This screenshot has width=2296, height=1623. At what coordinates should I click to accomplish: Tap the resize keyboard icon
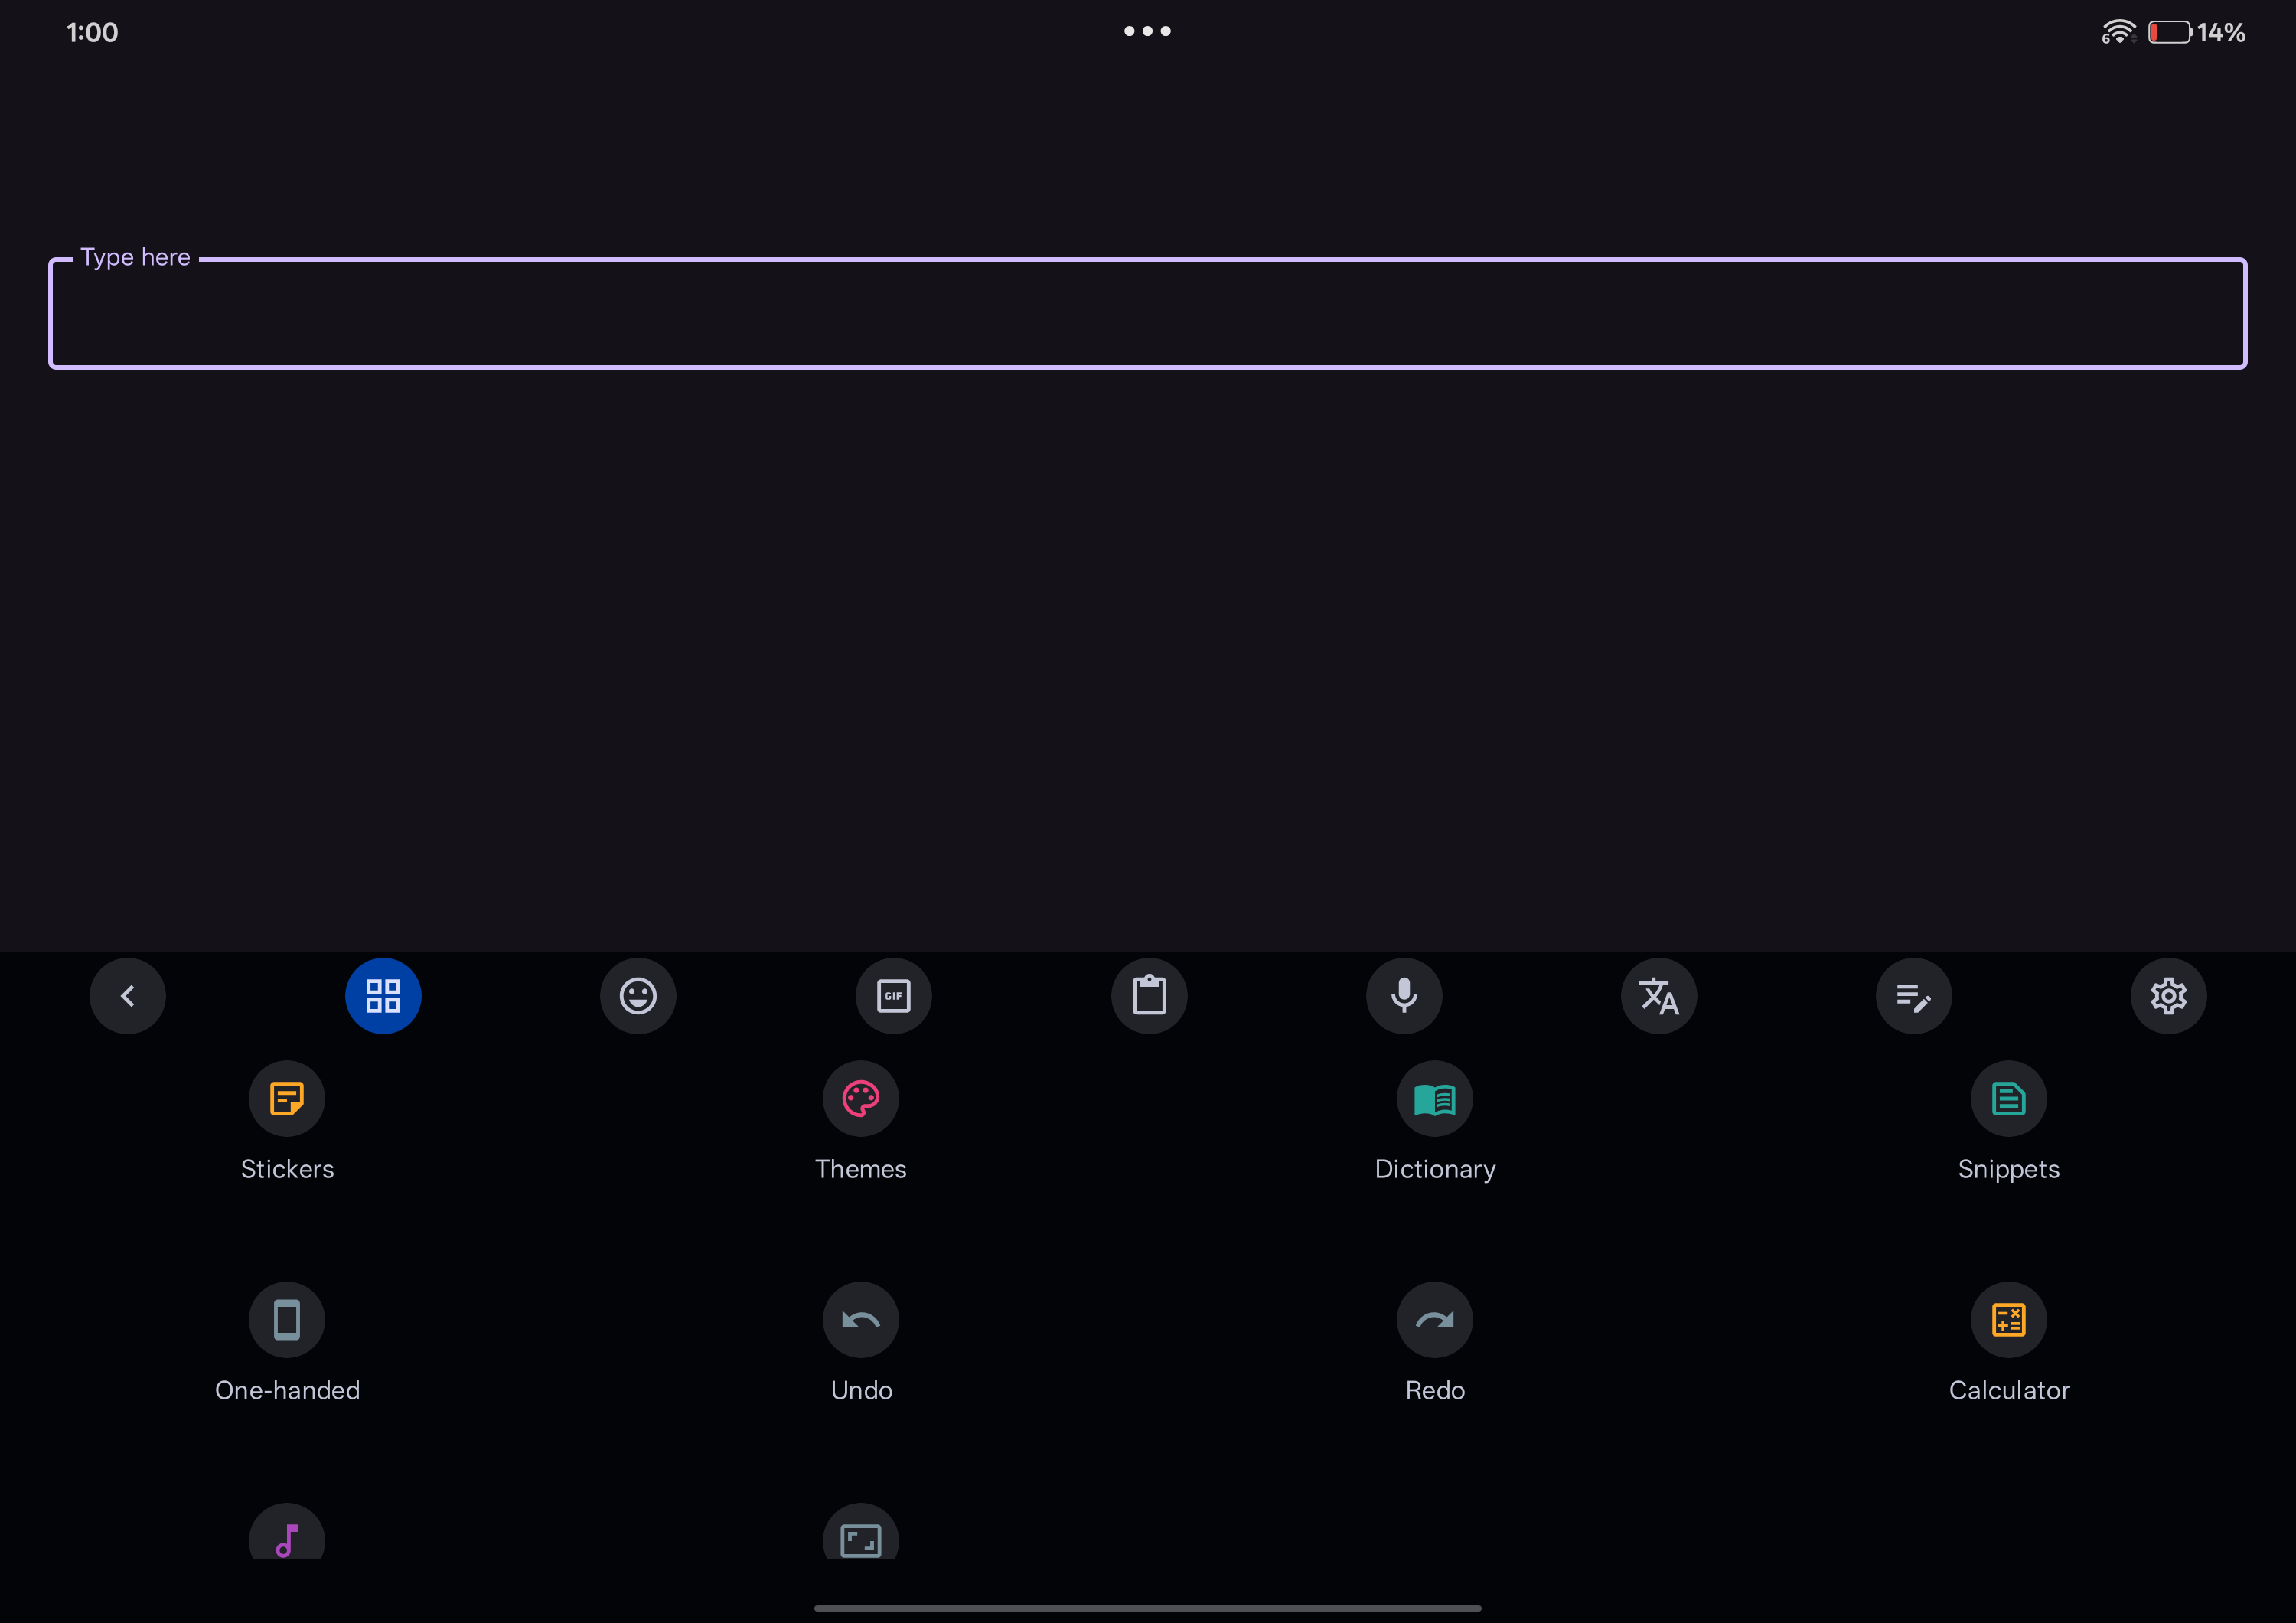861,1533
